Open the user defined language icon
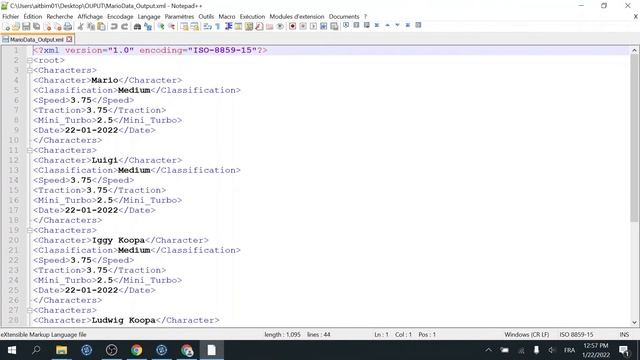Viewport: 640px width, 360px height. tap(238, 27)
